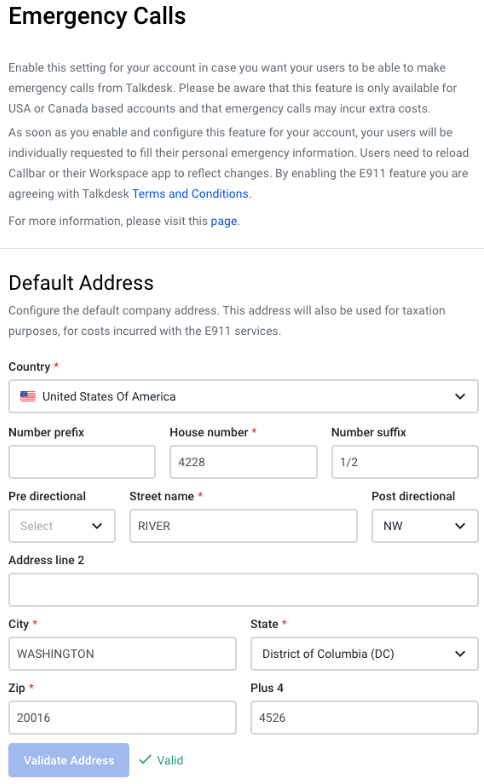
Task: Click the Default Address section heading
Action: pos(81,283)
